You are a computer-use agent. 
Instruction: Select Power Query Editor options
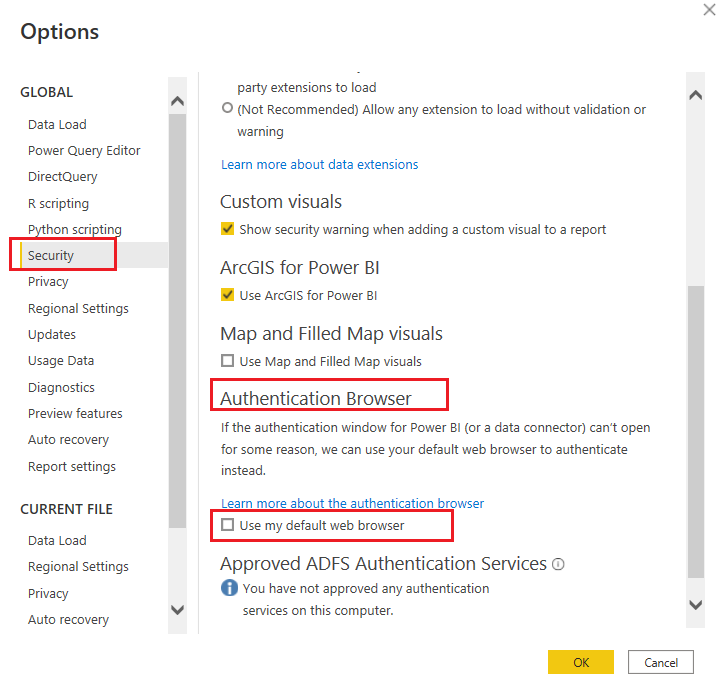[x=84, y=151]
